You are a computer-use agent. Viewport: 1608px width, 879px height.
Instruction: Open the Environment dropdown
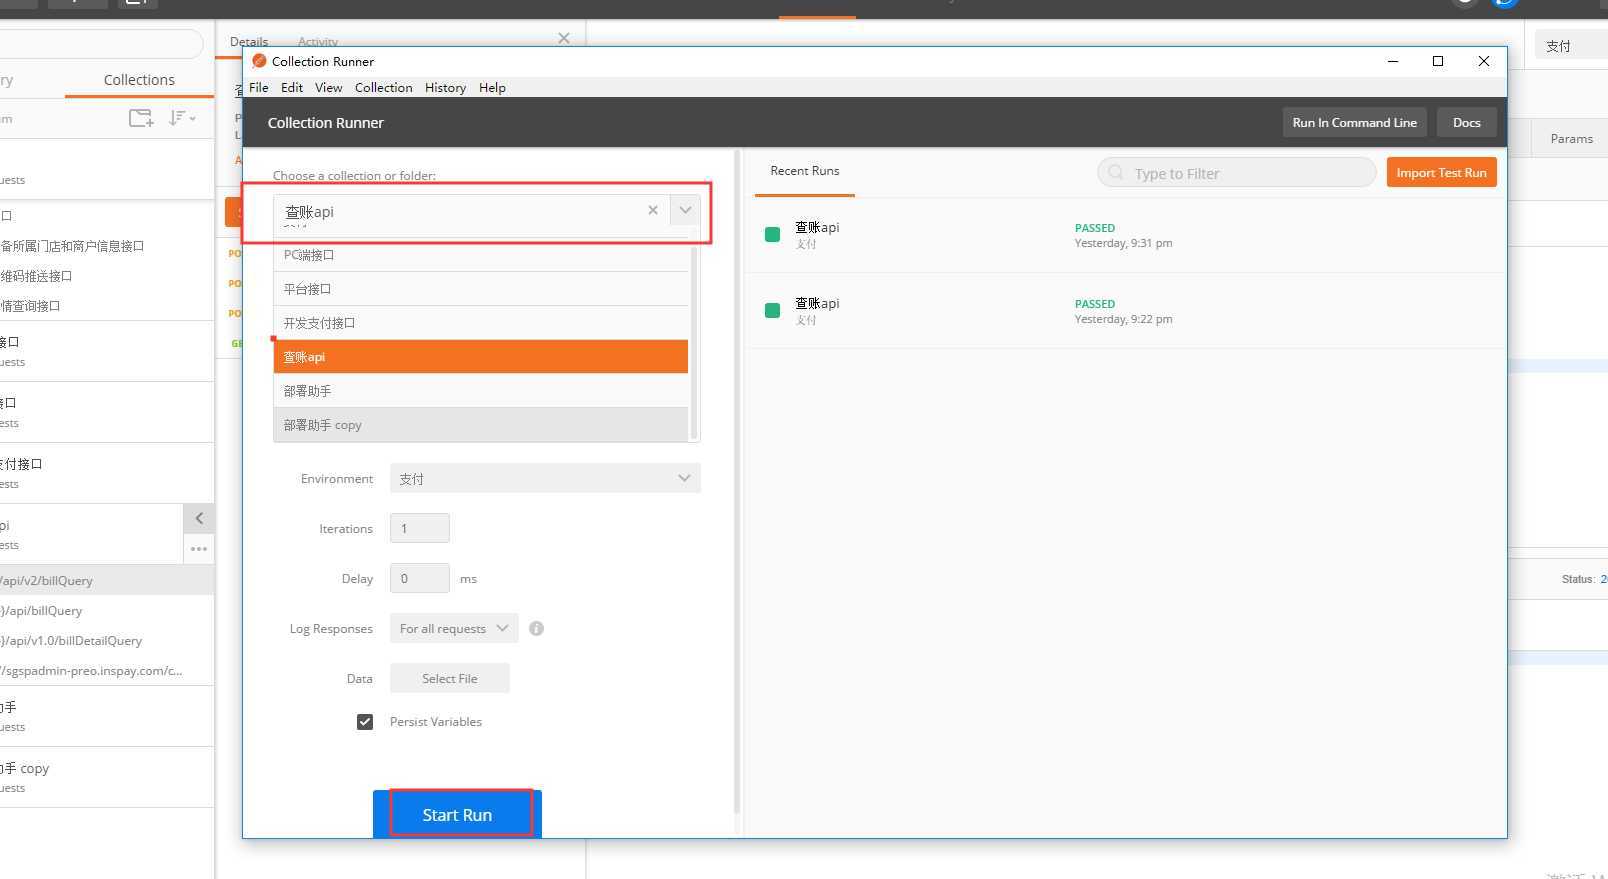click(x=545, y=479)
